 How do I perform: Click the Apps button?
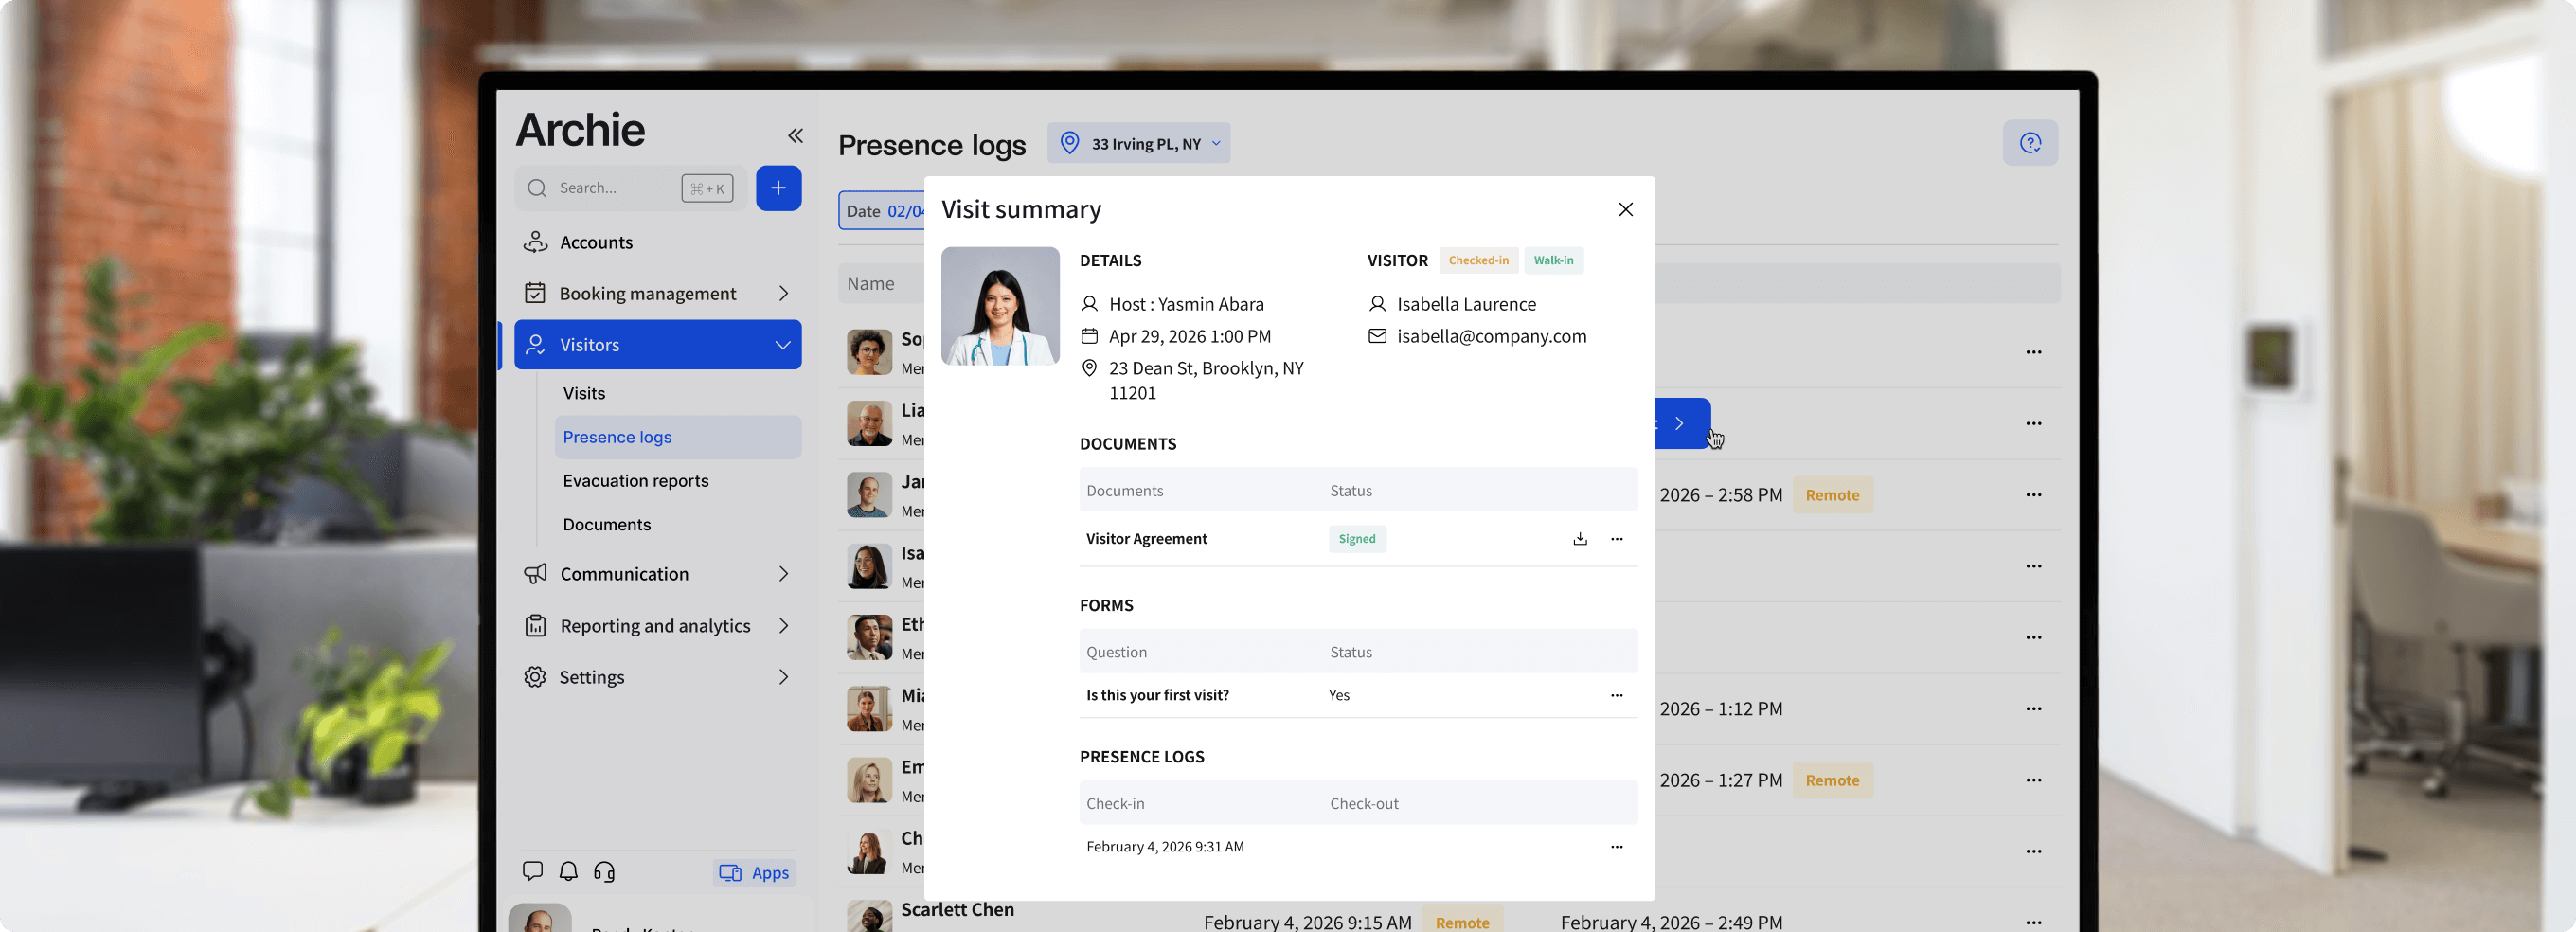(x=755, y=872)
